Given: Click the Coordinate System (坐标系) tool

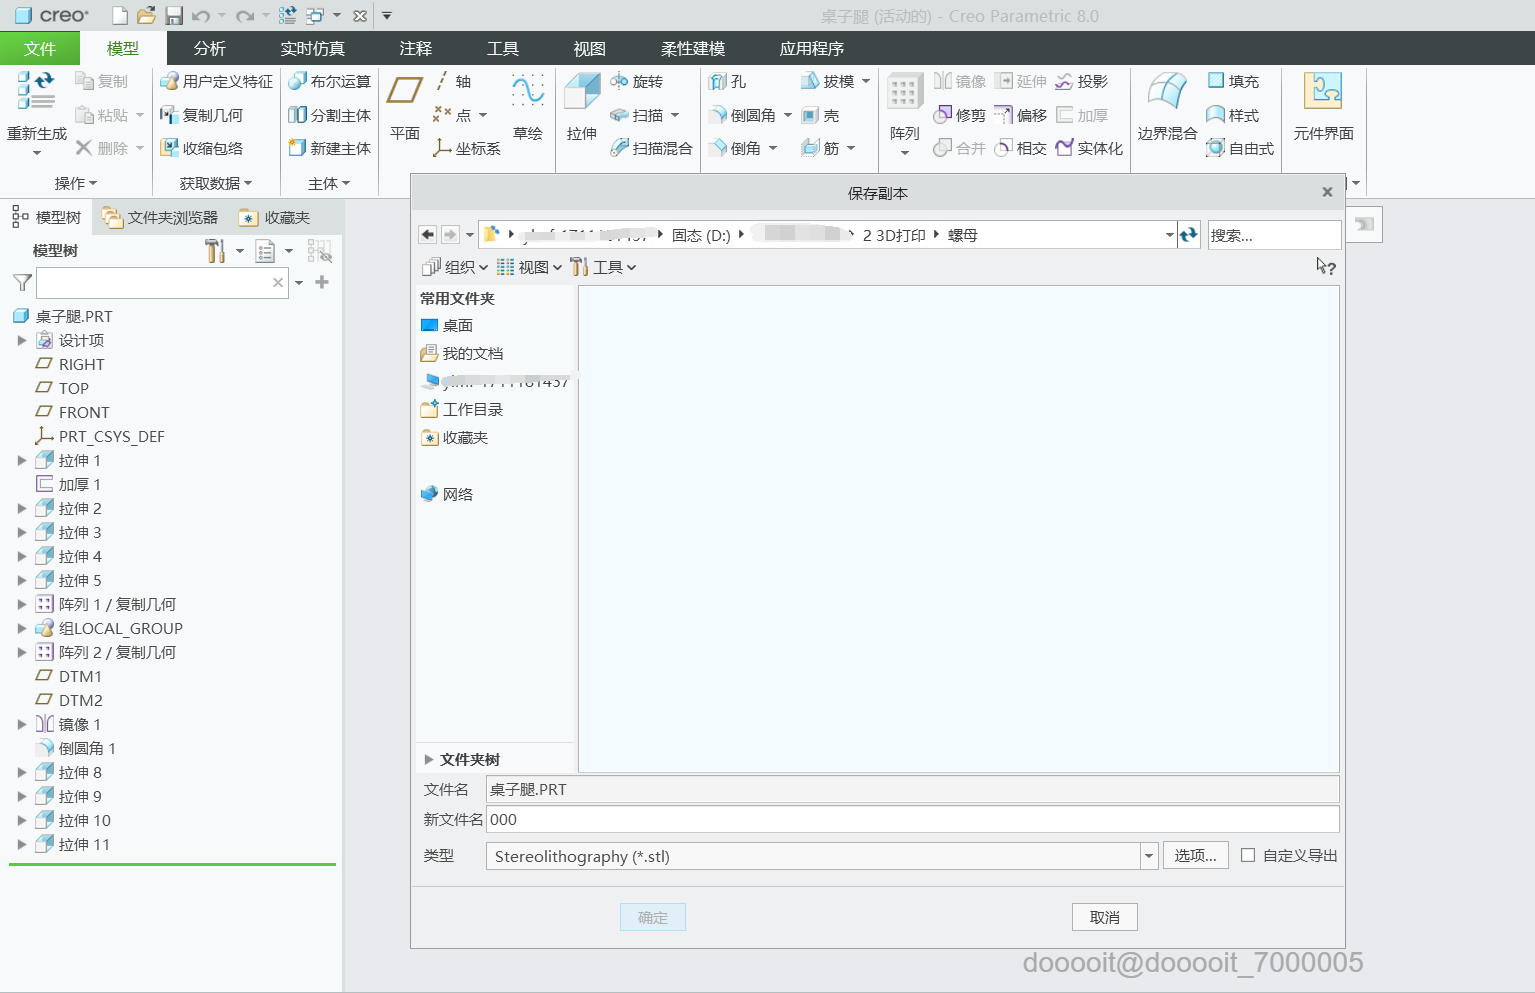Looking at the screenshot, I should click(x=466, y=148).
